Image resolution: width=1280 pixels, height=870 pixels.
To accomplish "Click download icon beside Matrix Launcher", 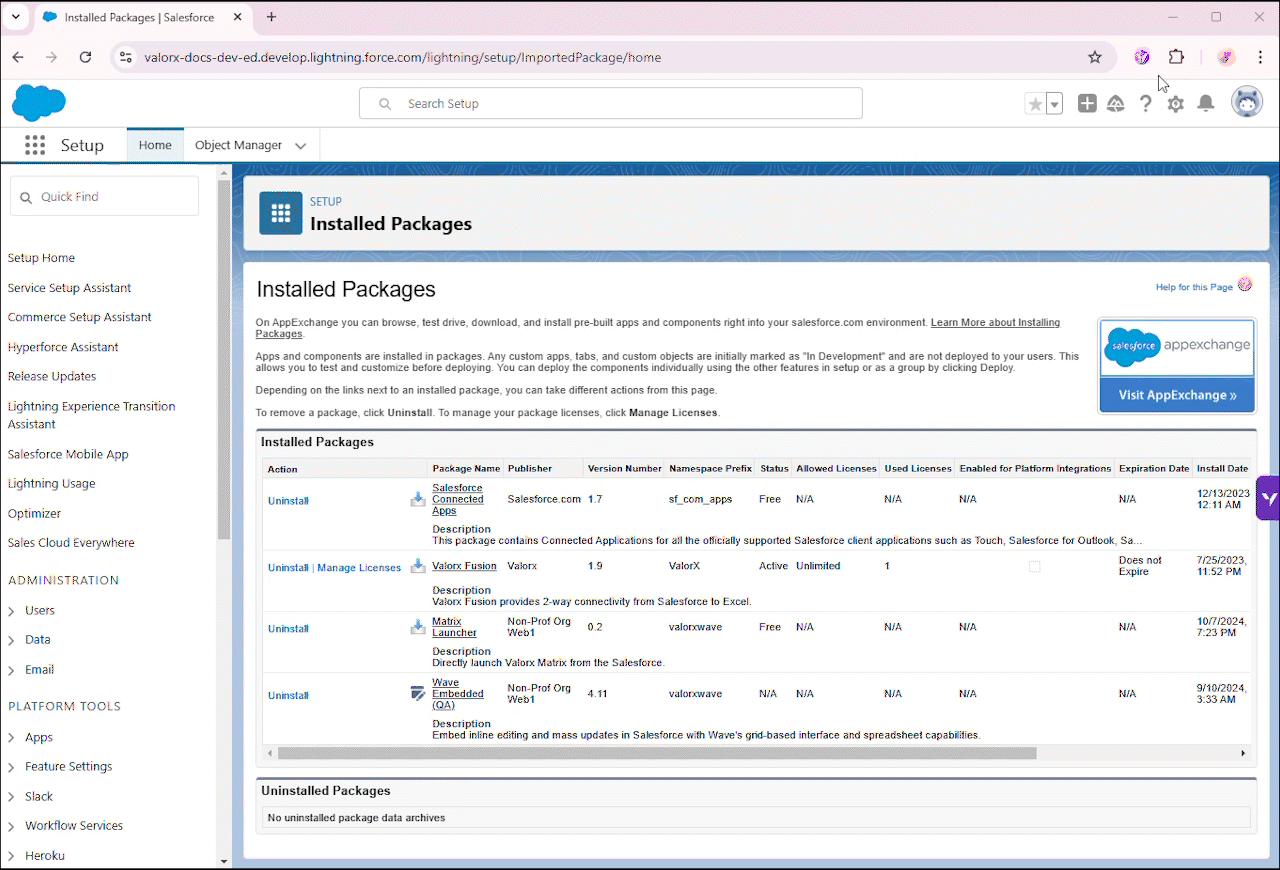I will [x=418, y=627].
